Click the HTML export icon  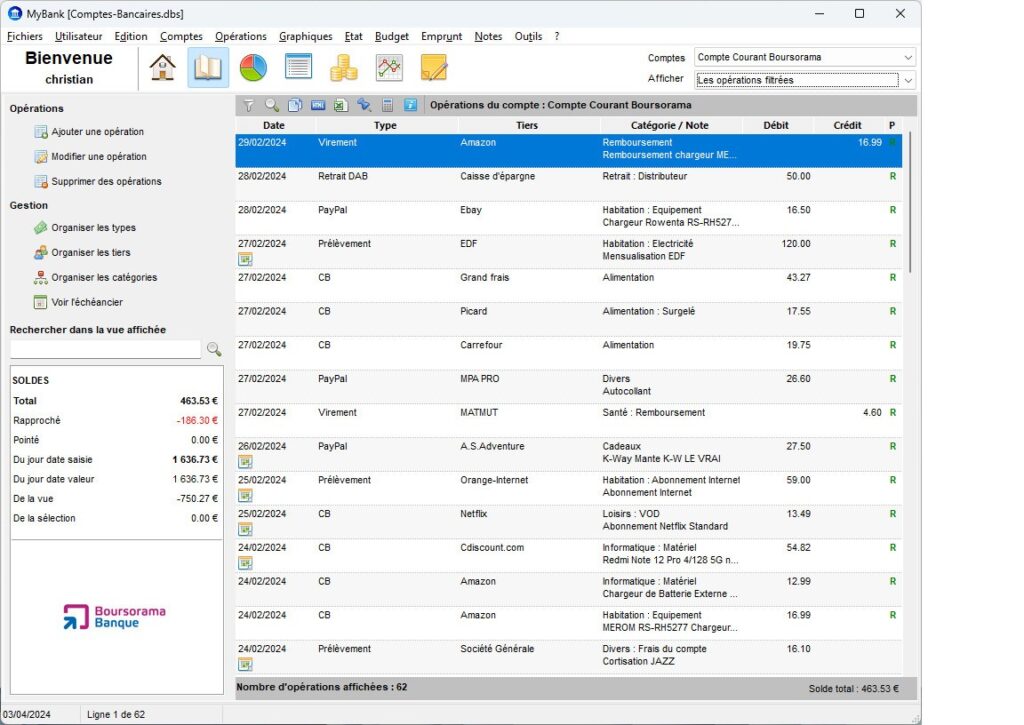pyautogui.click(x=318, y=105)
